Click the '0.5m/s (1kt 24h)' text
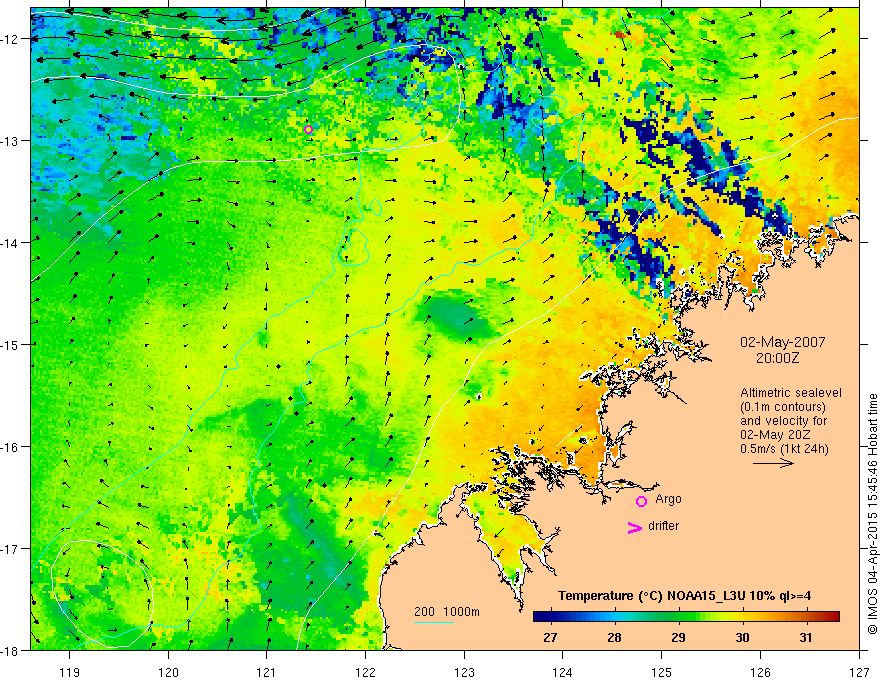The width and height of the screenshot is (880, 680). point(784,449)
